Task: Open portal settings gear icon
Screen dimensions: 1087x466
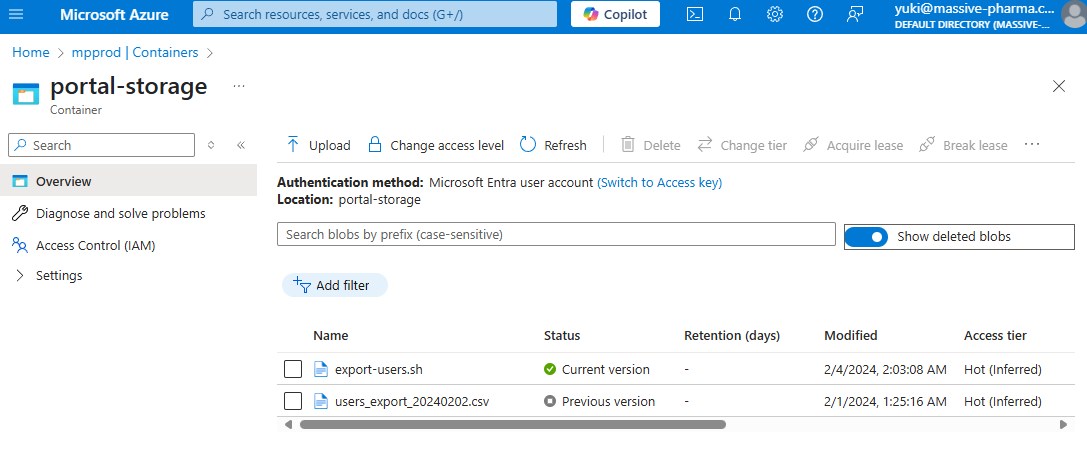Action: pos(775,14)
